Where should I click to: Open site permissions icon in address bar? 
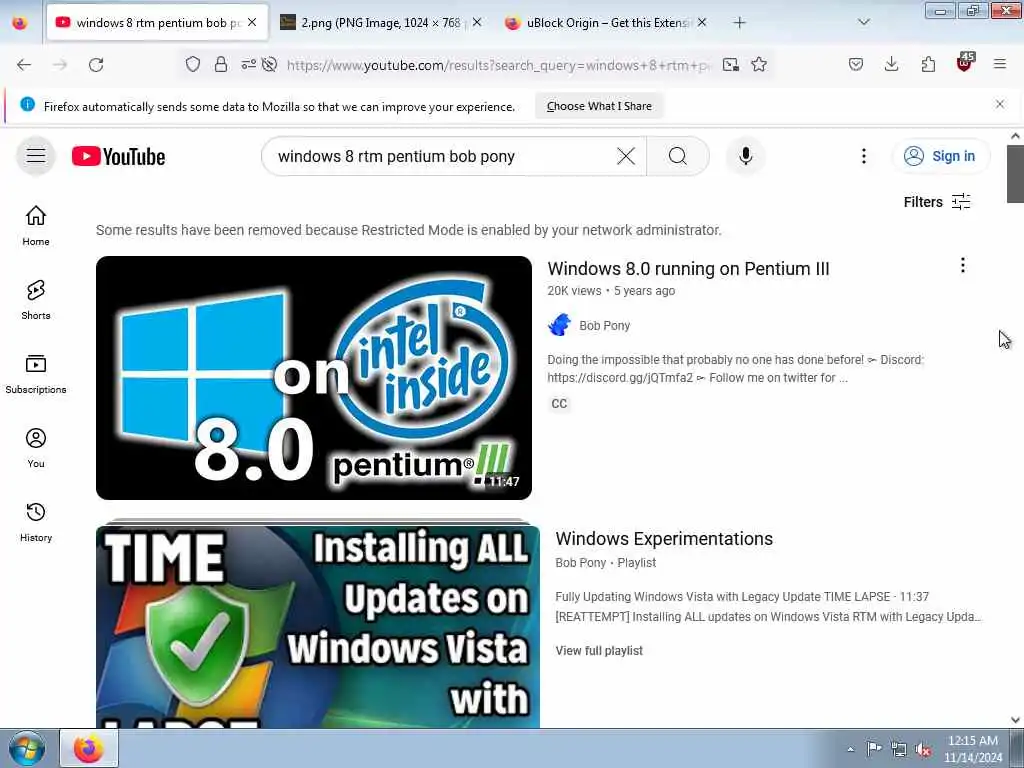248,64
